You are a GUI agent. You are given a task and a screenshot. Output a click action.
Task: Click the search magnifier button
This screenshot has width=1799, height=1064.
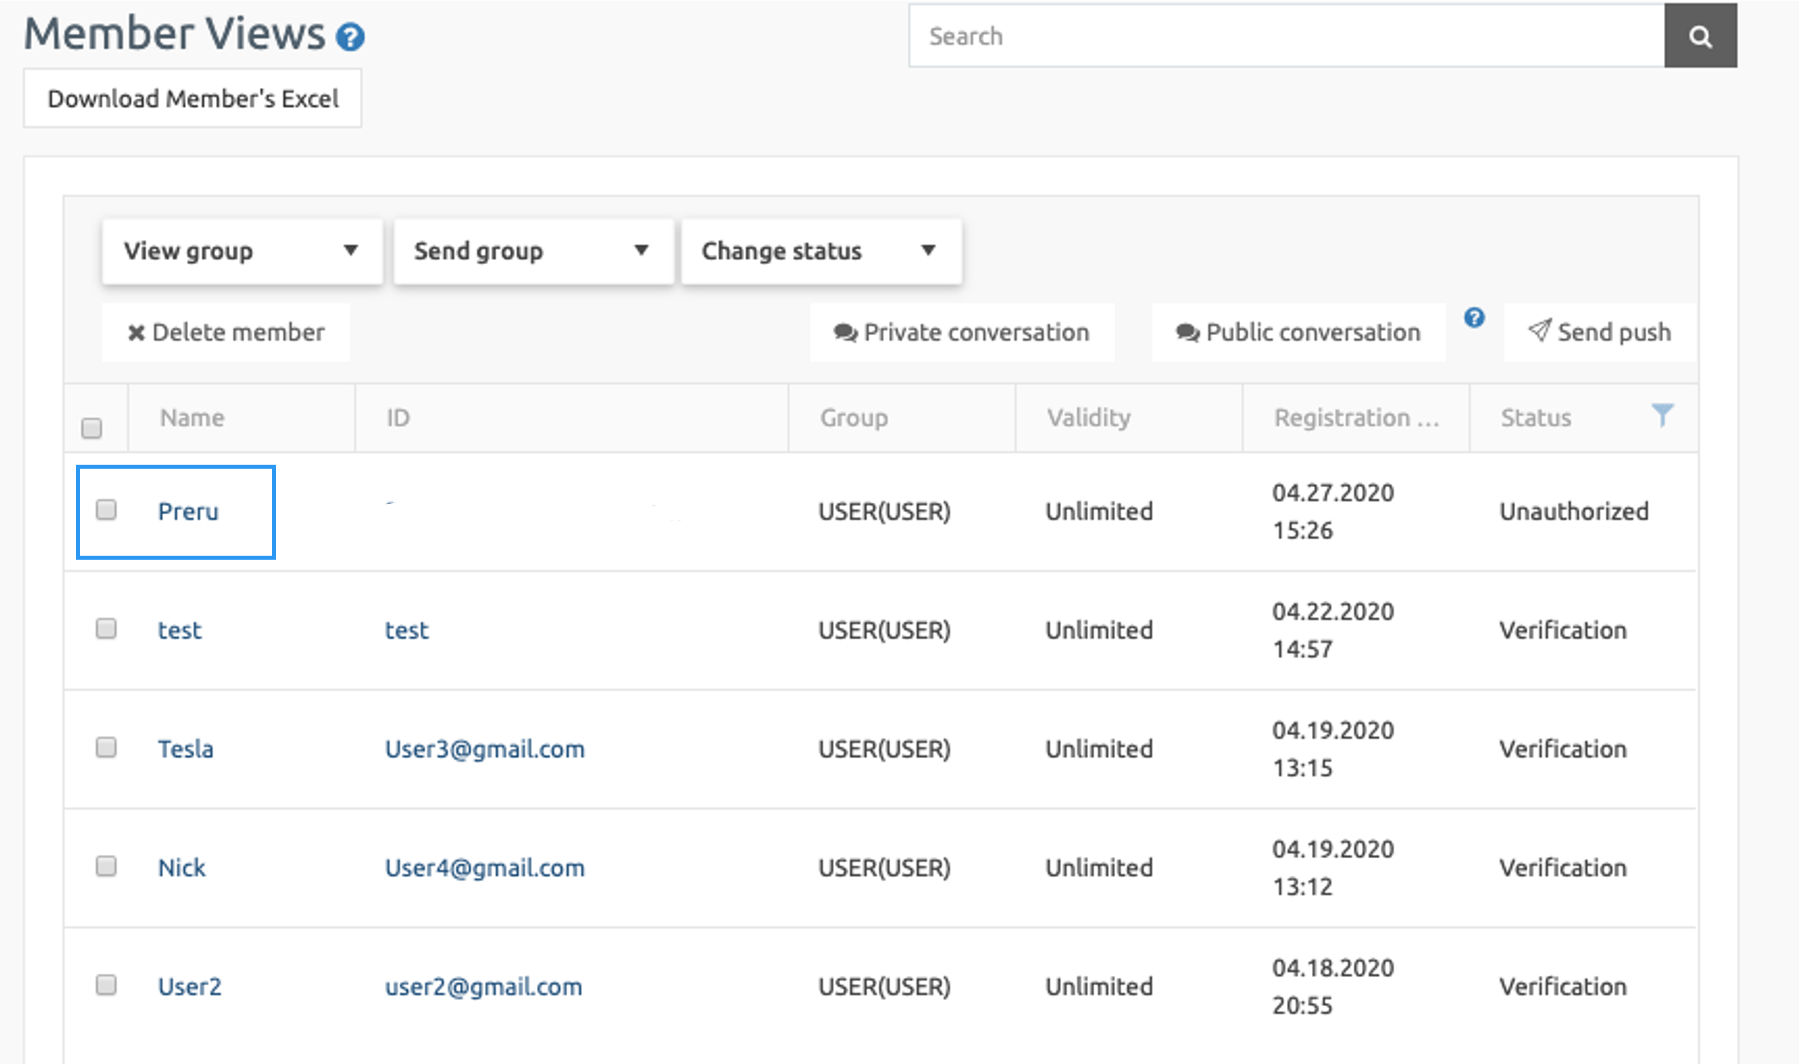tap(1699, 37)
